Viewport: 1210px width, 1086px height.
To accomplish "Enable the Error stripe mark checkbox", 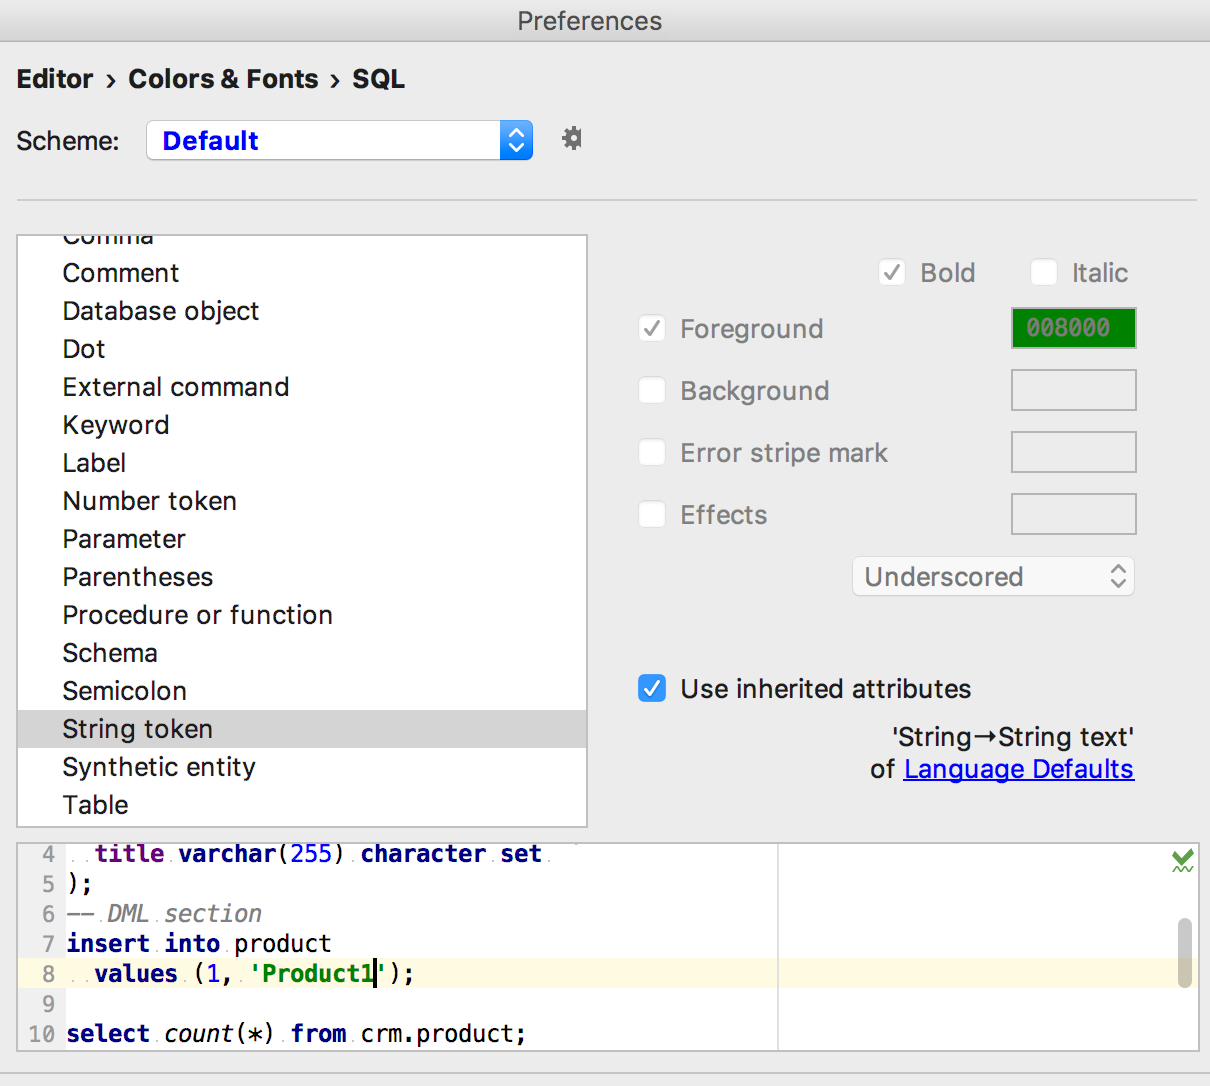I will point(652,453).
